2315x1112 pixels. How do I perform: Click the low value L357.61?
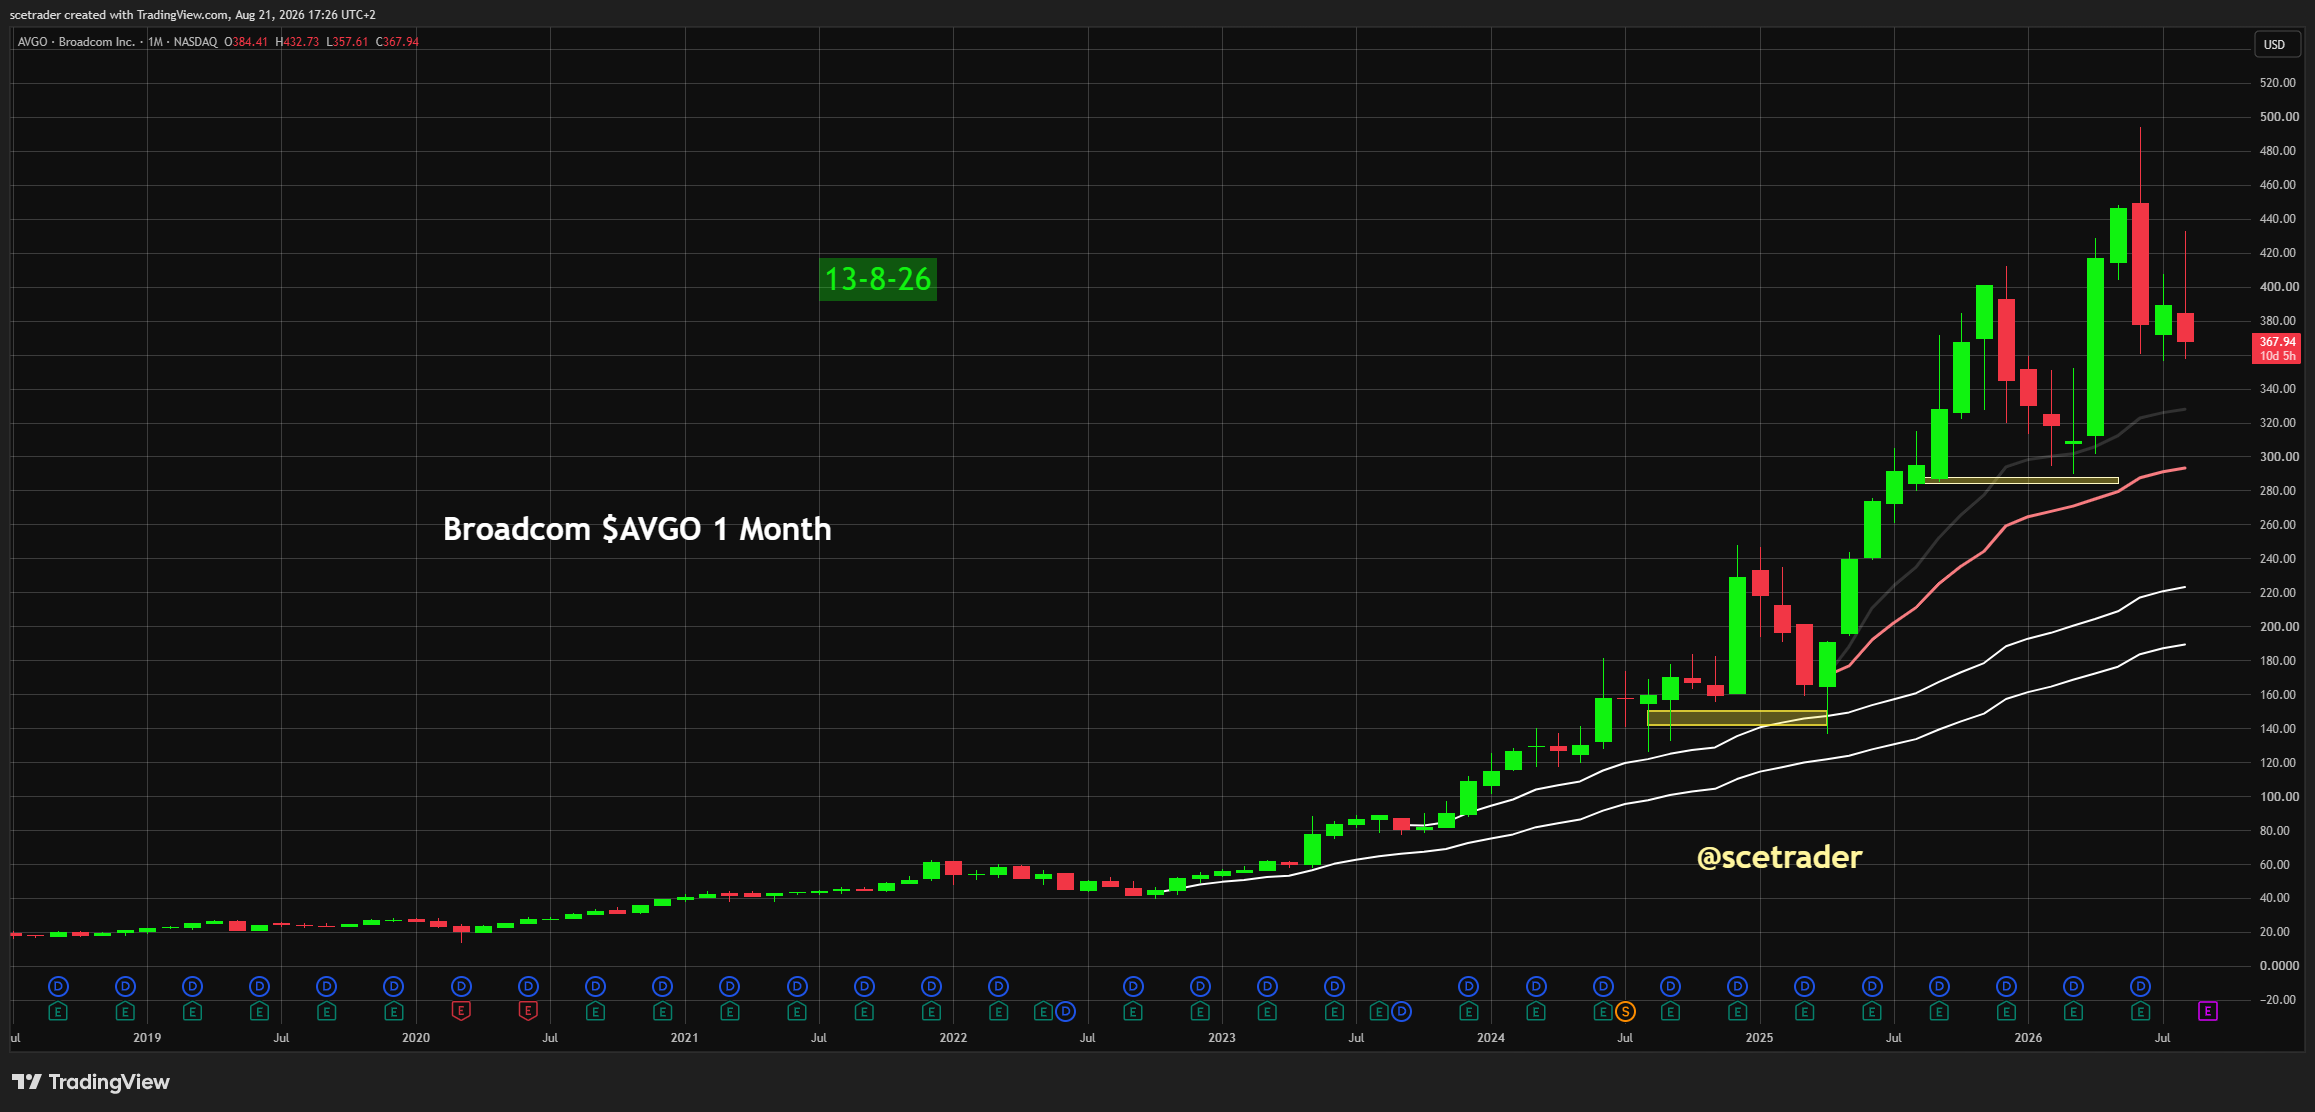point(347,42)
